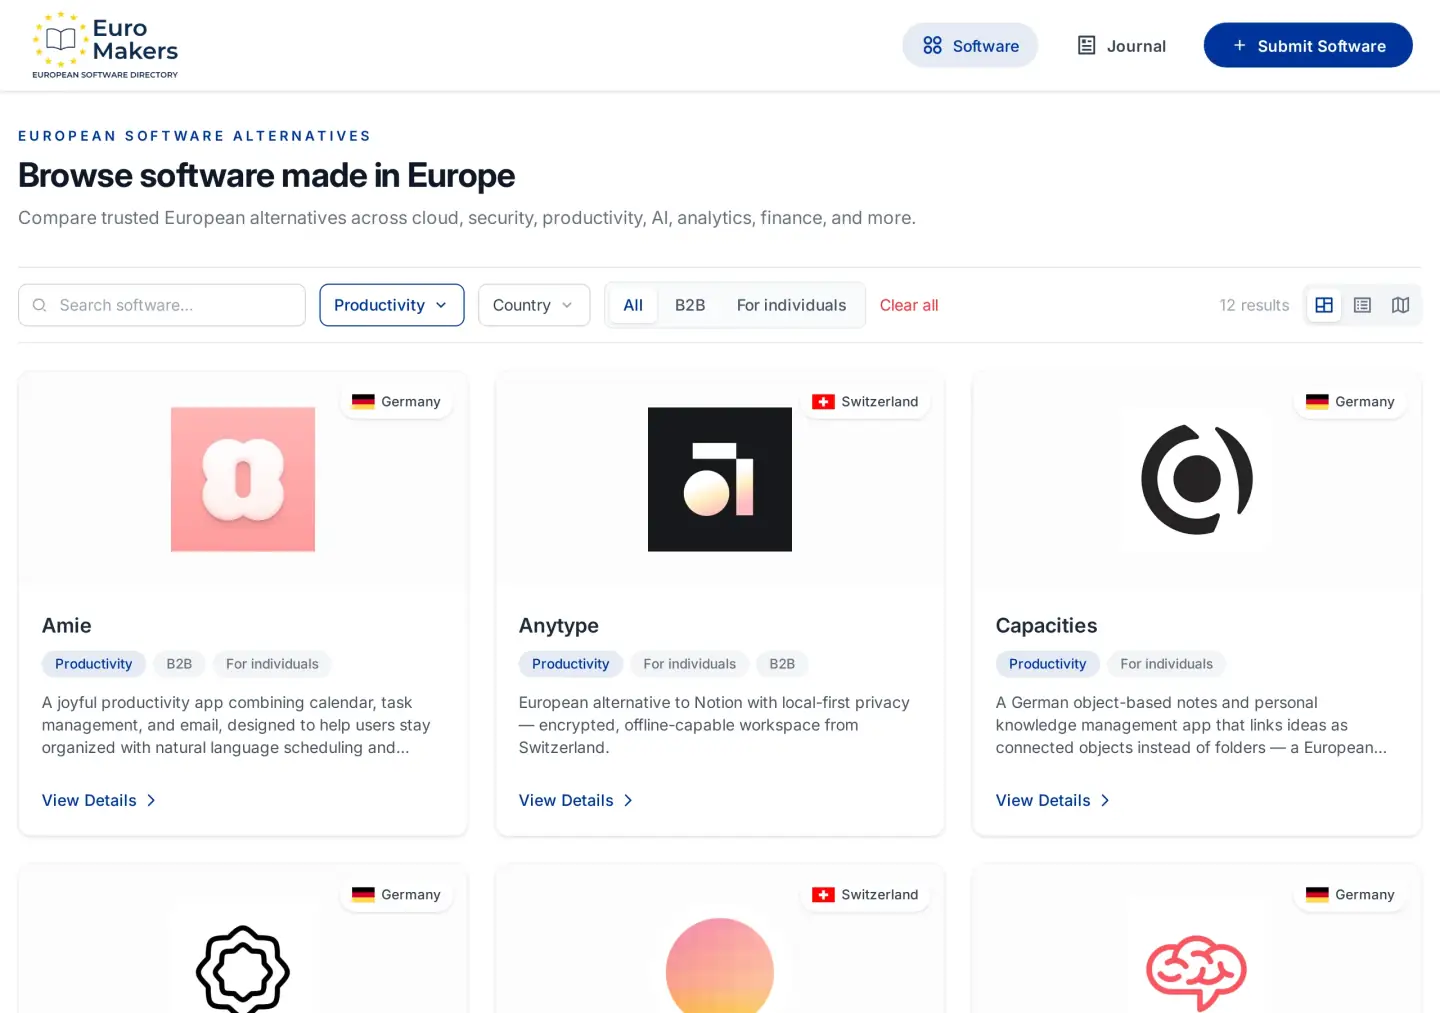Filter by For individuals audience

pyautogui.click(x=791, y=305)
